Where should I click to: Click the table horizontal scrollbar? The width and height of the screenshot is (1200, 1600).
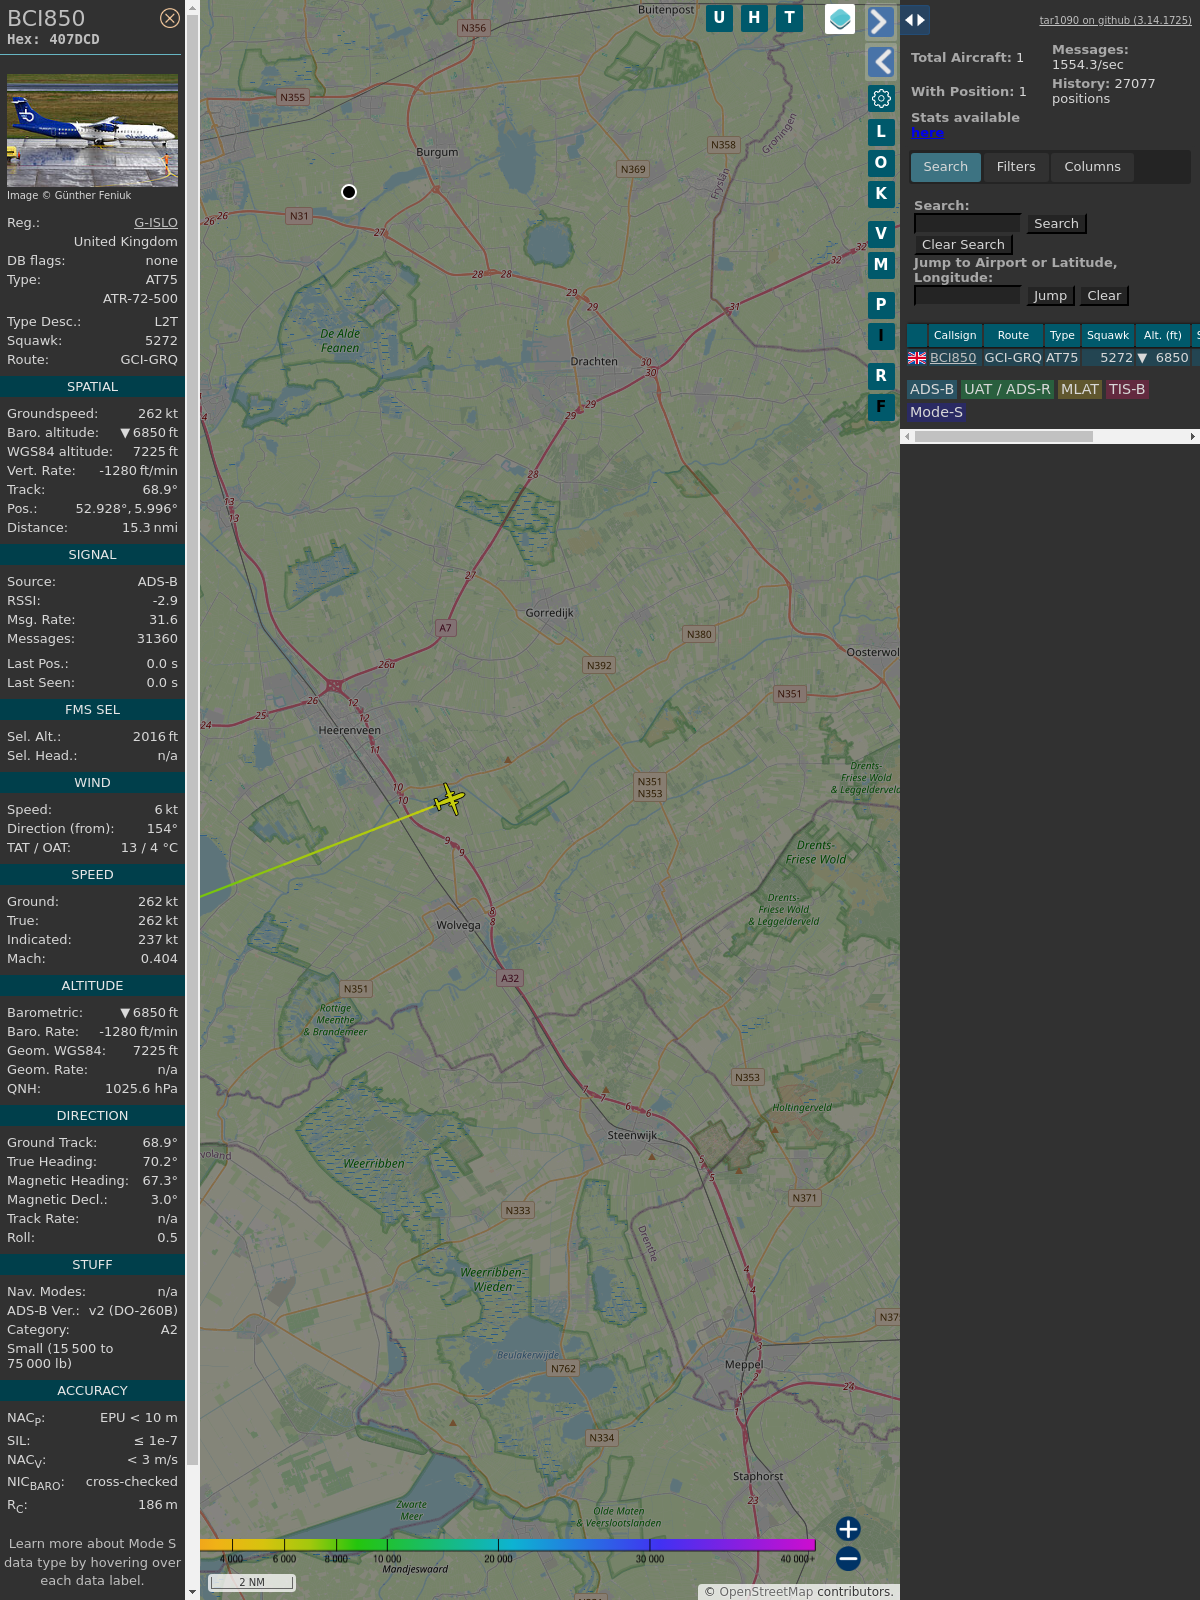click(x=1003, y=436)
